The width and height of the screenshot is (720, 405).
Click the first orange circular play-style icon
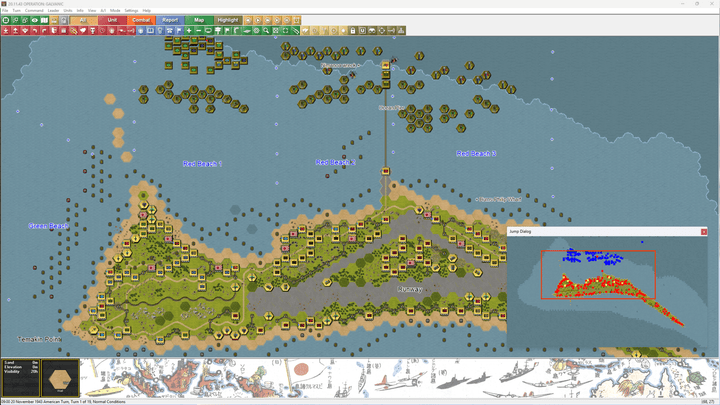tap(248, 20)
